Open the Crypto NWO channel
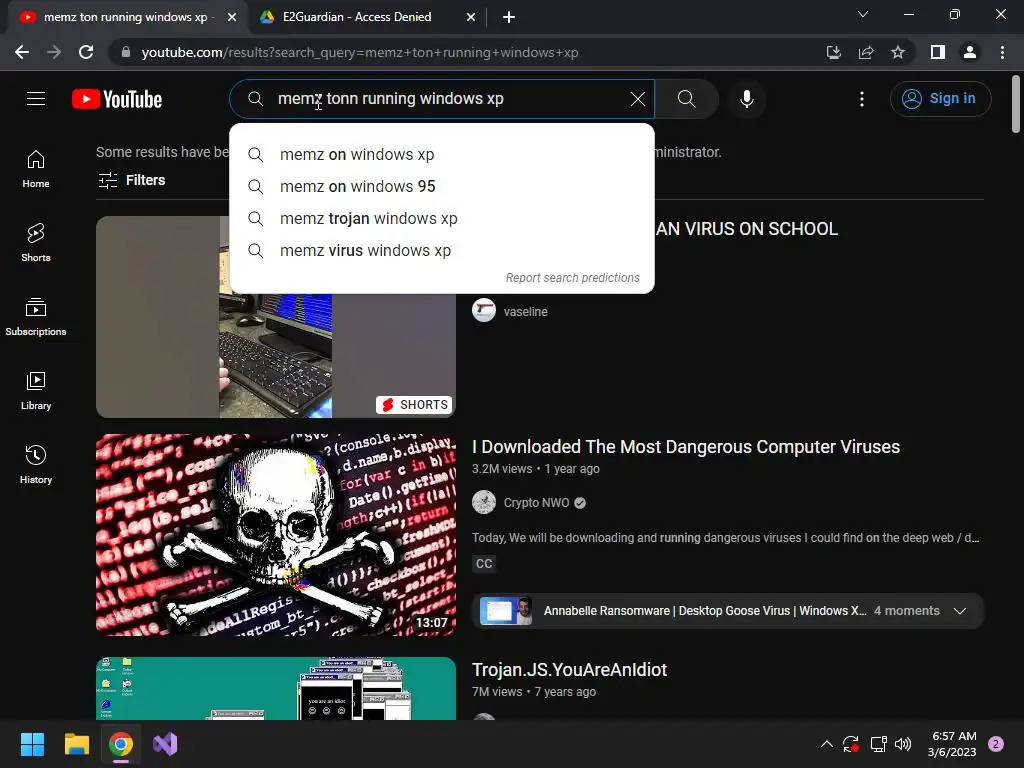Screen dimensions: 1024x768 coord(536,503)
